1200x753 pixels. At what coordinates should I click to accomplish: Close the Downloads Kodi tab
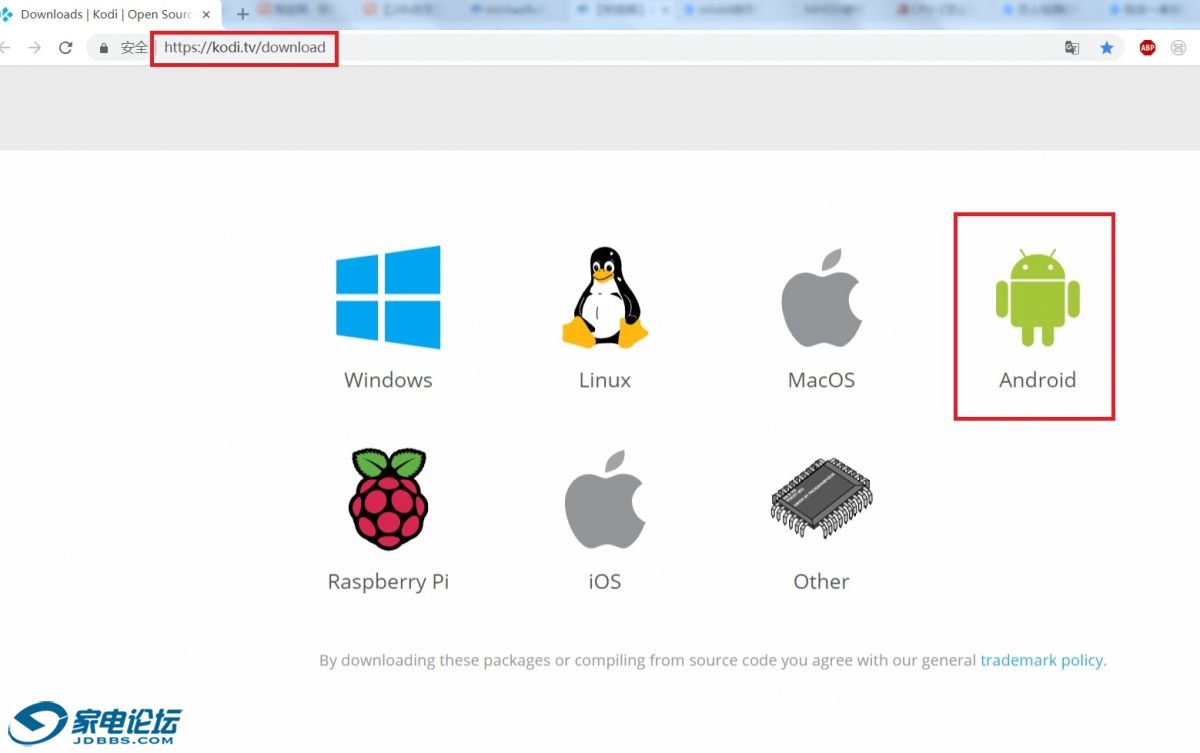[206, 15]
